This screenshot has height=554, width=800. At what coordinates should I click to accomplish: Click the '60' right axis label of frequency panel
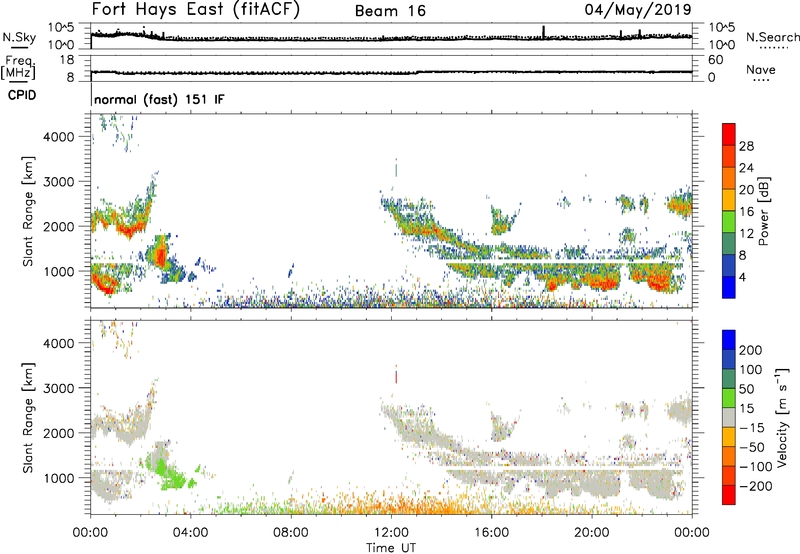point(715,60)
